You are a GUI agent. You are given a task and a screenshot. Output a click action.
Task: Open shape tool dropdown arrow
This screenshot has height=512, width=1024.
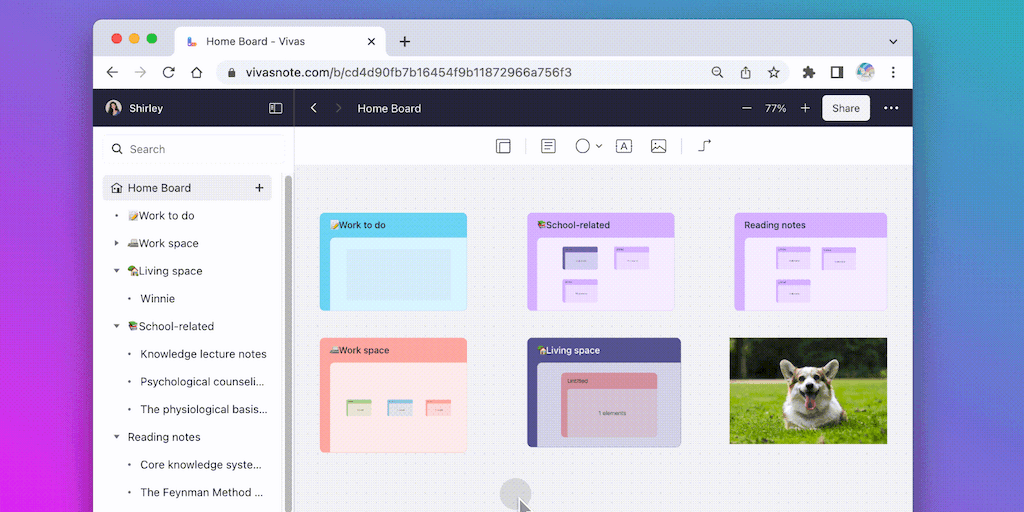point(599,147)
